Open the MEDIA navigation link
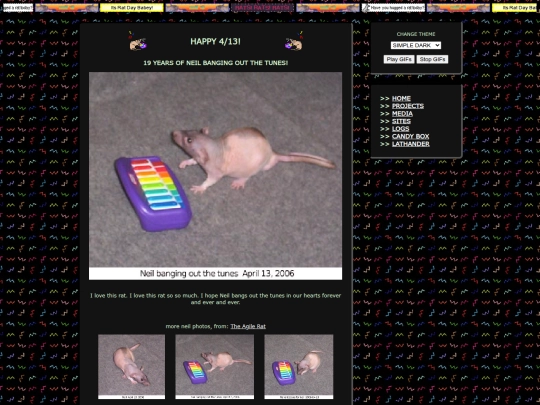540x405 pixels. 402,114
